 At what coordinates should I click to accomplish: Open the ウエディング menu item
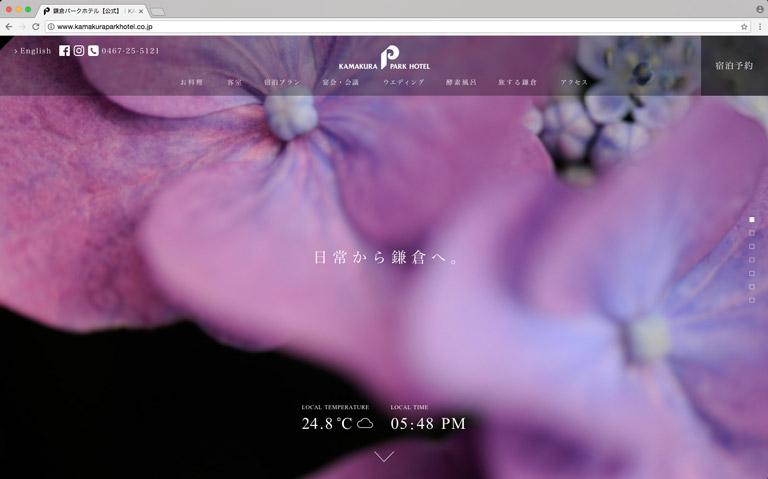(403, 82)
